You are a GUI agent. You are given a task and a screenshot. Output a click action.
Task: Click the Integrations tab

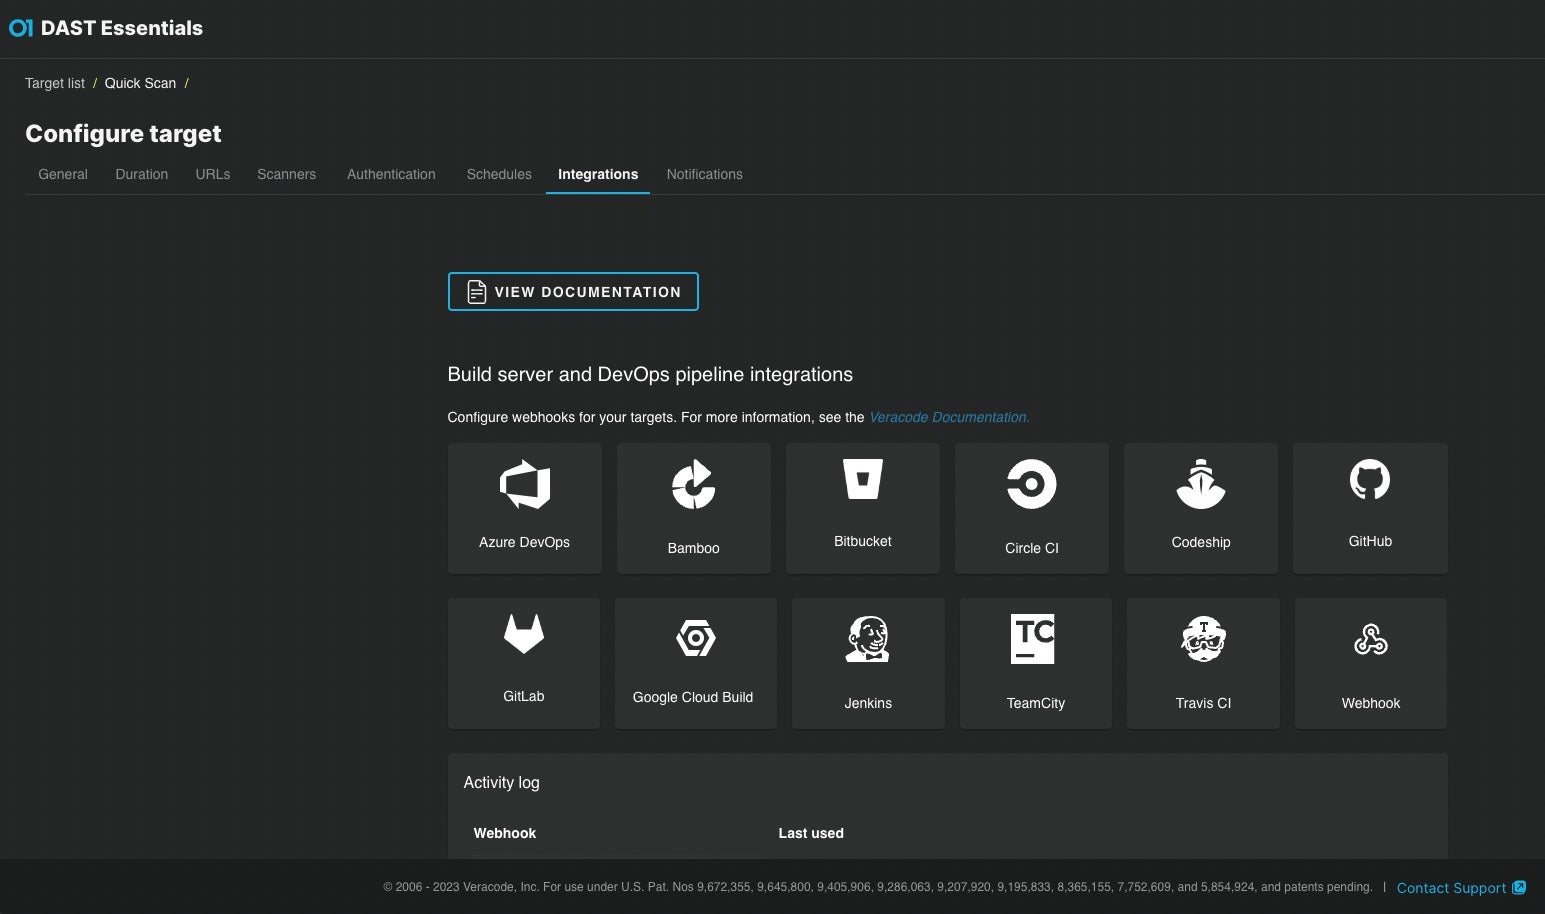click(598, 174)
